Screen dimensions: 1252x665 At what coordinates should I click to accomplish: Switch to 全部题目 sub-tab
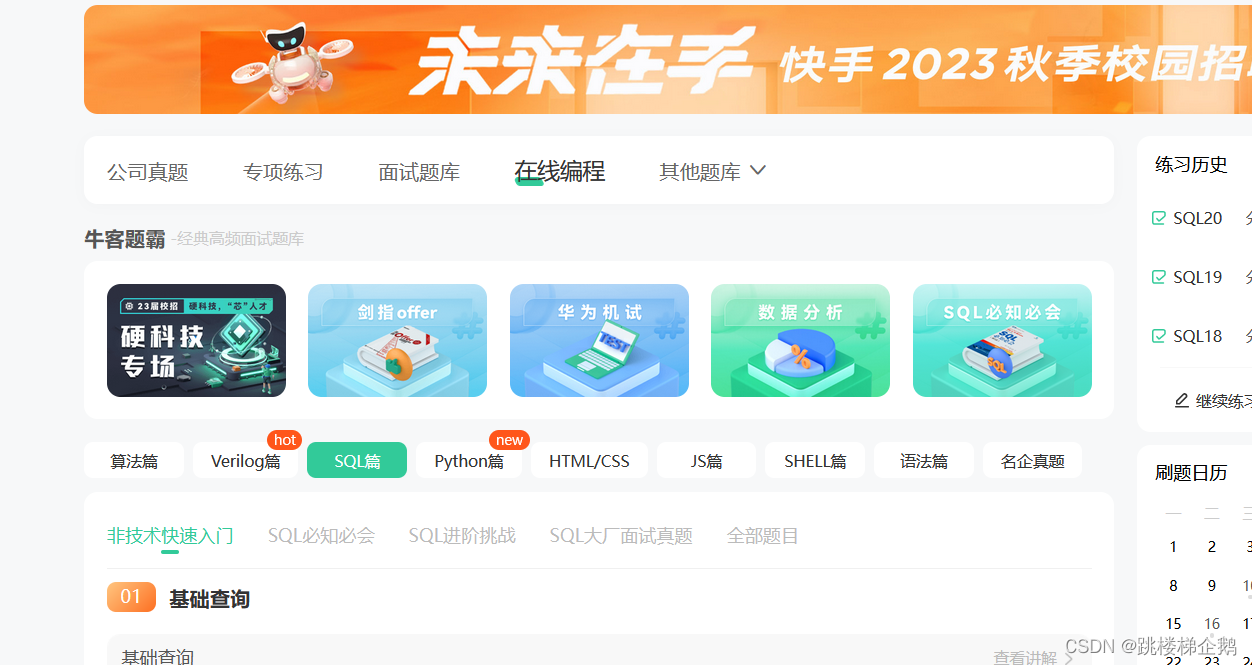tap(763, 536)
